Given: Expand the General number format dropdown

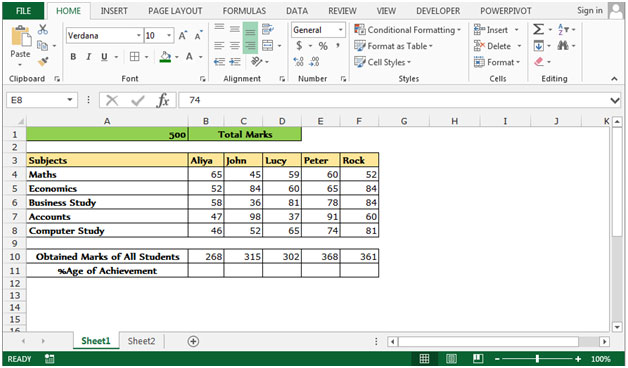Looking at the screenshot, I should point(340,30).
